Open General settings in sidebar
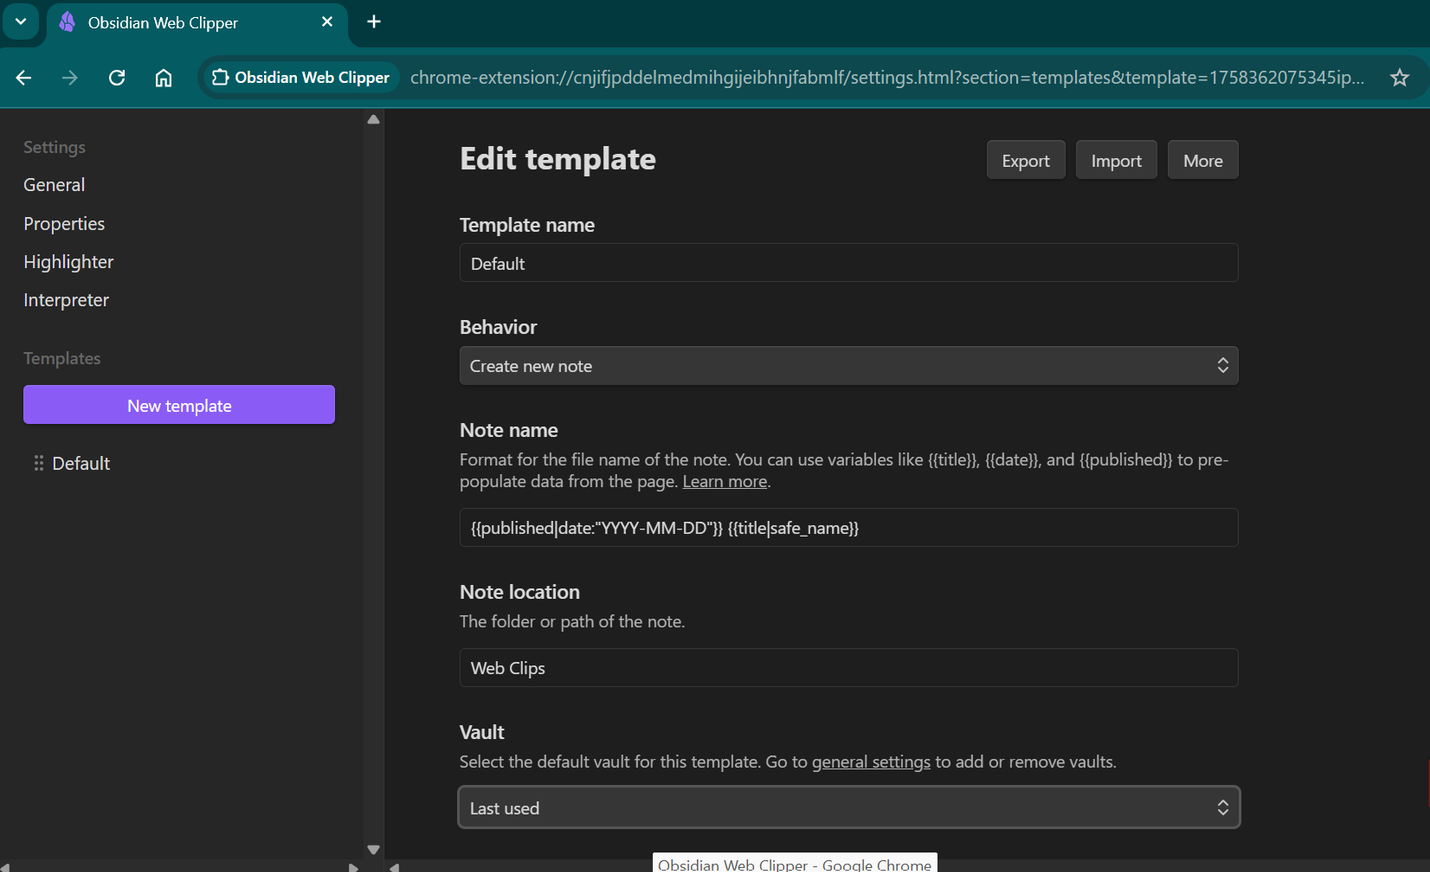Viewport: 1430px width, 872px height. [54, 185]
